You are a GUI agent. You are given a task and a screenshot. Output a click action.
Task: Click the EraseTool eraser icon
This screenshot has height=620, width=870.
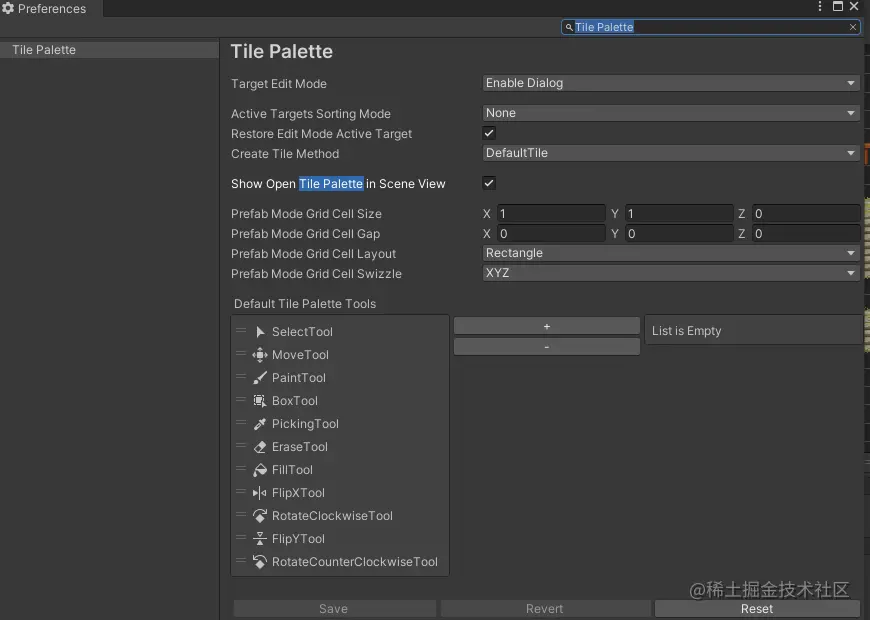[260, 447]
